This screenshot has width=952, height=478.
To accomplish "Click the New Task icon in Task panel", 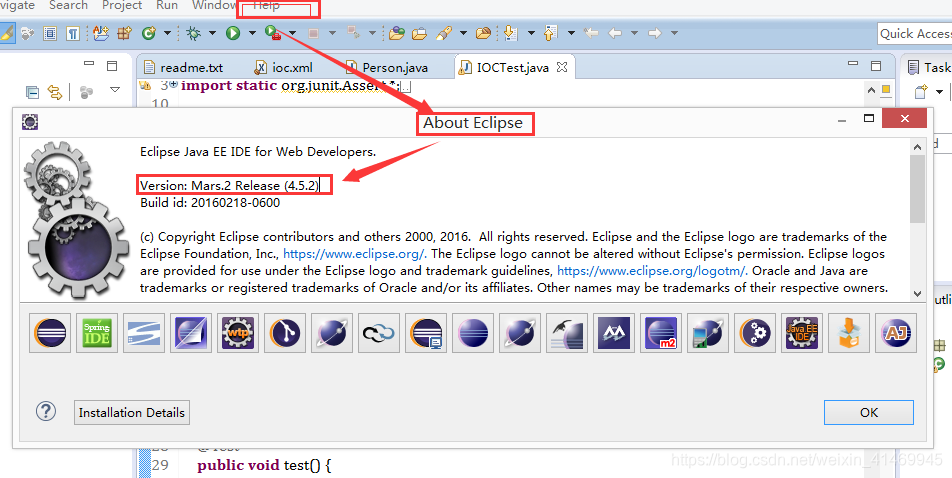I will click(x=921, y=92).
